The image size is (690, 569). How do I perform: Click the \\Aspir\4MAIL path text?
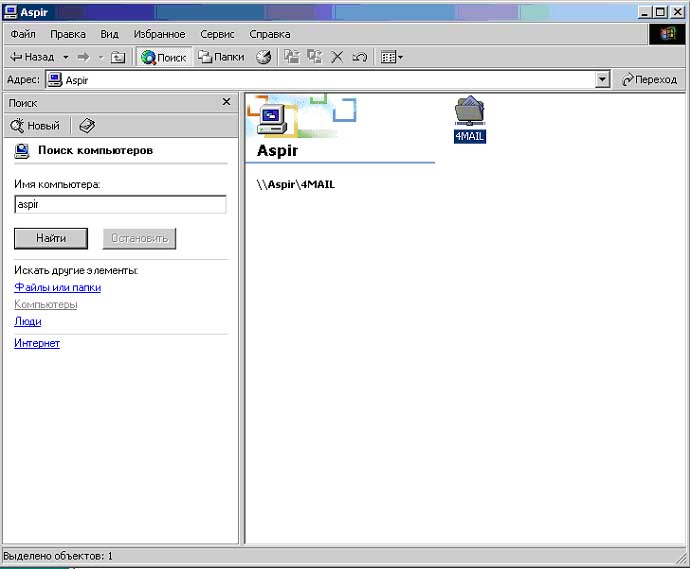click(296, 184)
